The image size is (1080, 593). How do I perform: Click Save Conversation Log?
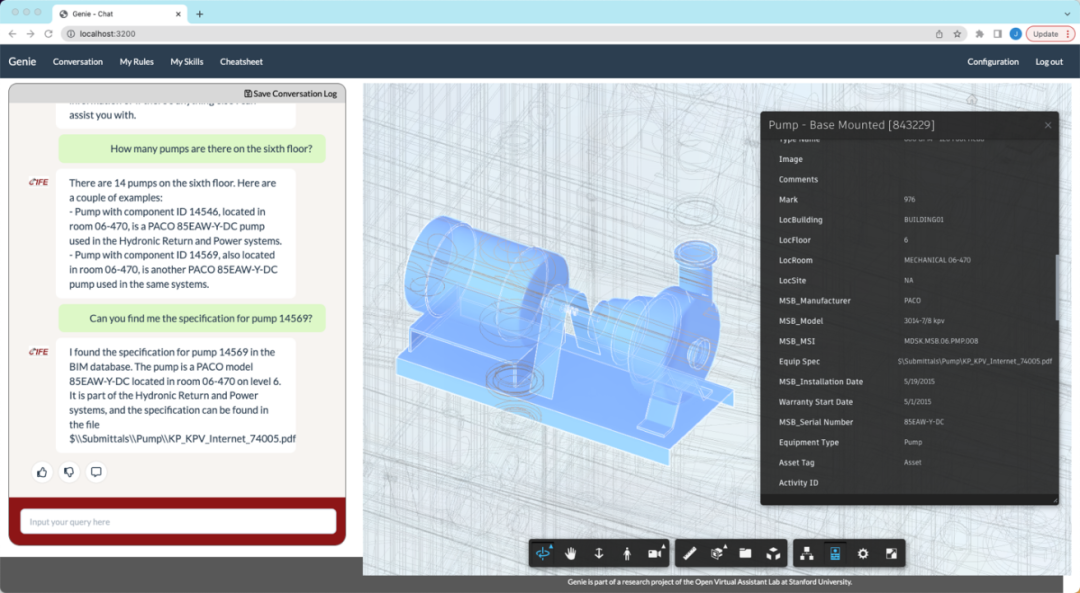291,94
